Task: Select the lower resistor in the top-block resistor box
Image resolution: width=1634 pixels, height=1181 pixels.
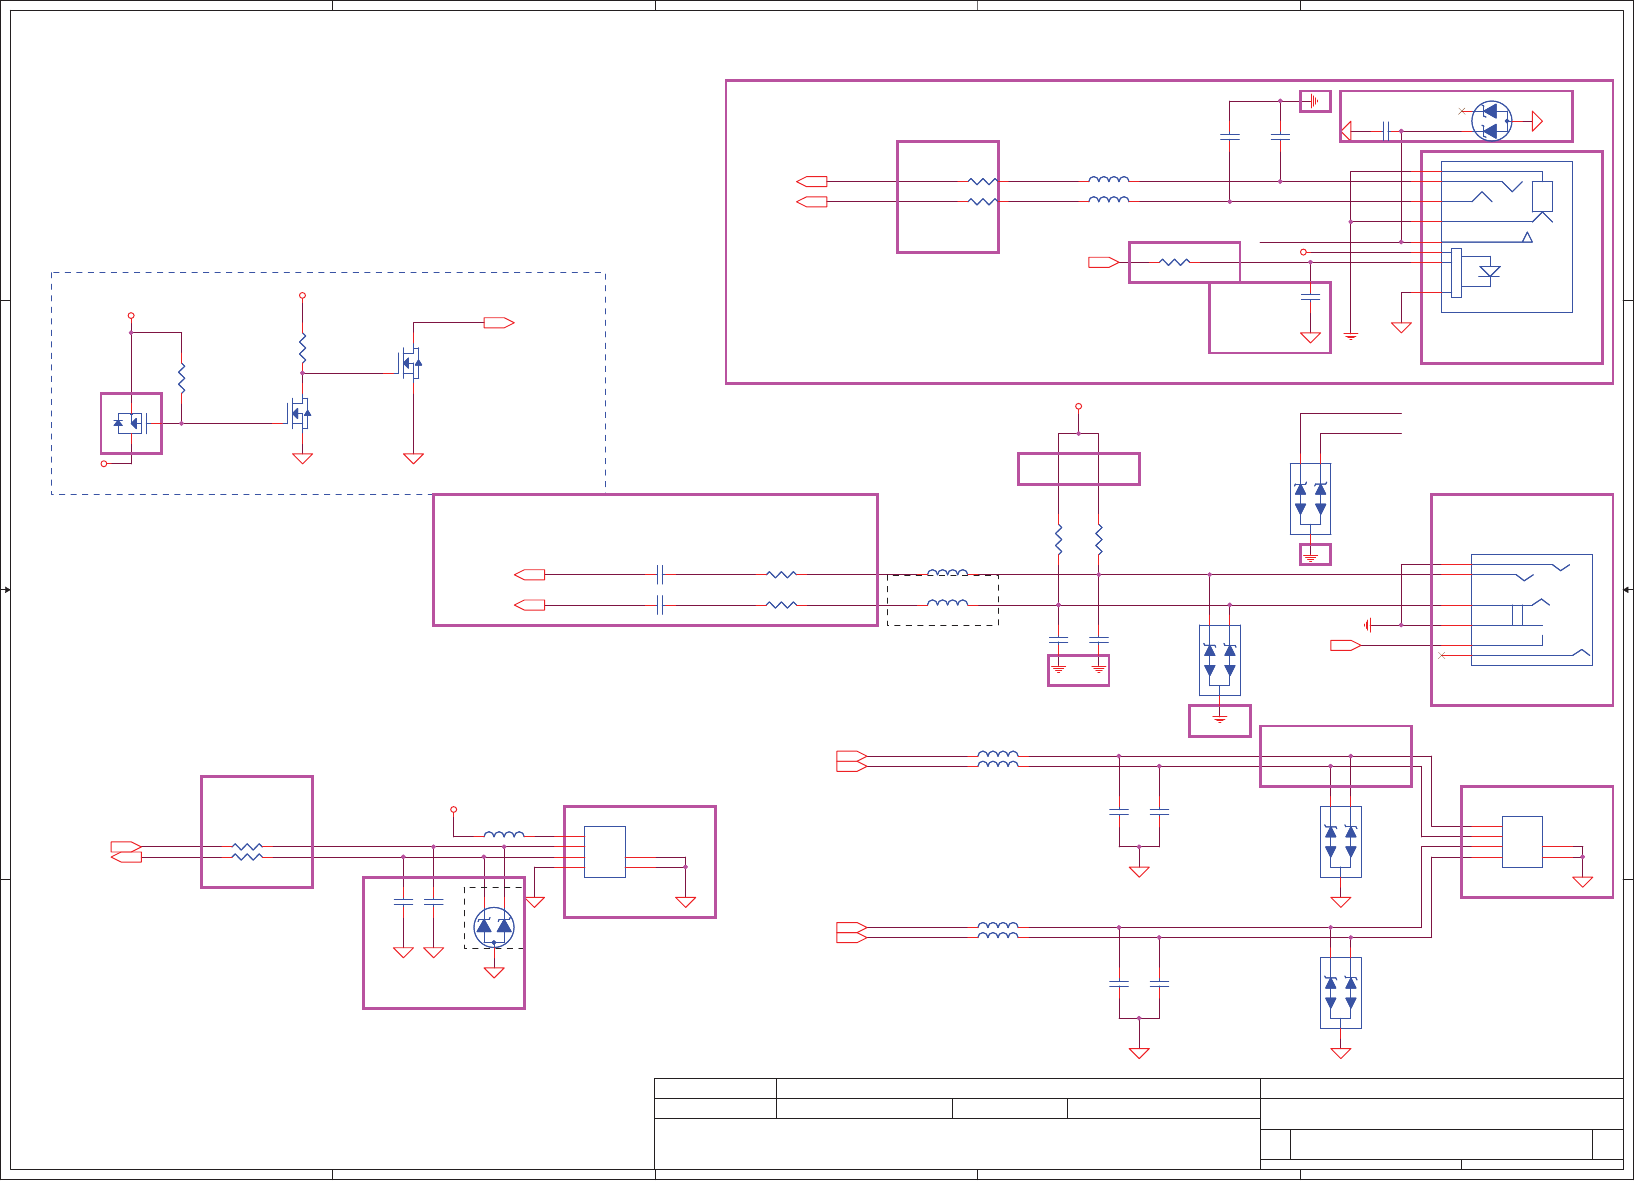Action: pos(983,202)
